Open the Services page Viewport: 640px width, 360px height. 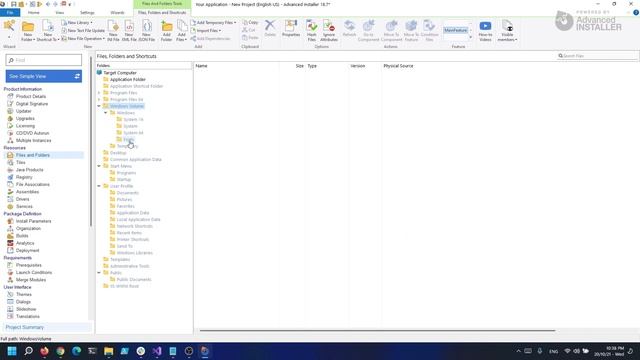coord(24,207)
